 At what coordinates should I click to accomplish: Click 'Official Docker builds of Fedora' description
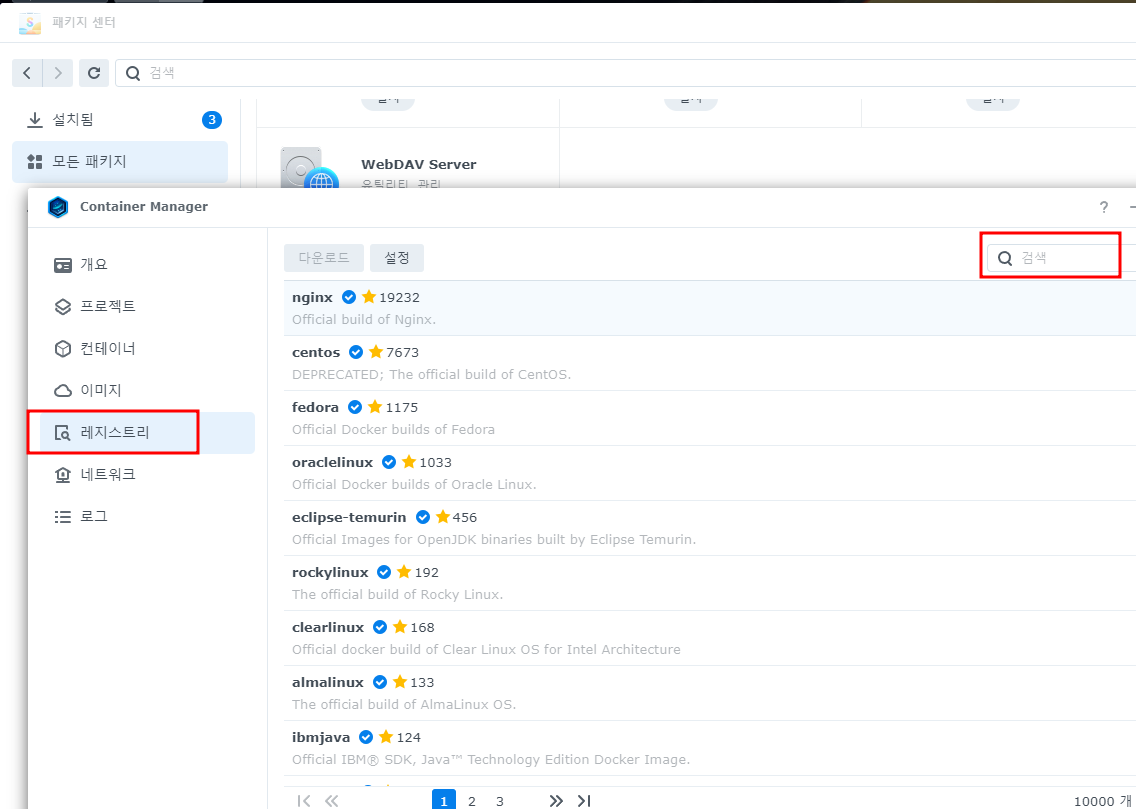click(x=393, y=429)
